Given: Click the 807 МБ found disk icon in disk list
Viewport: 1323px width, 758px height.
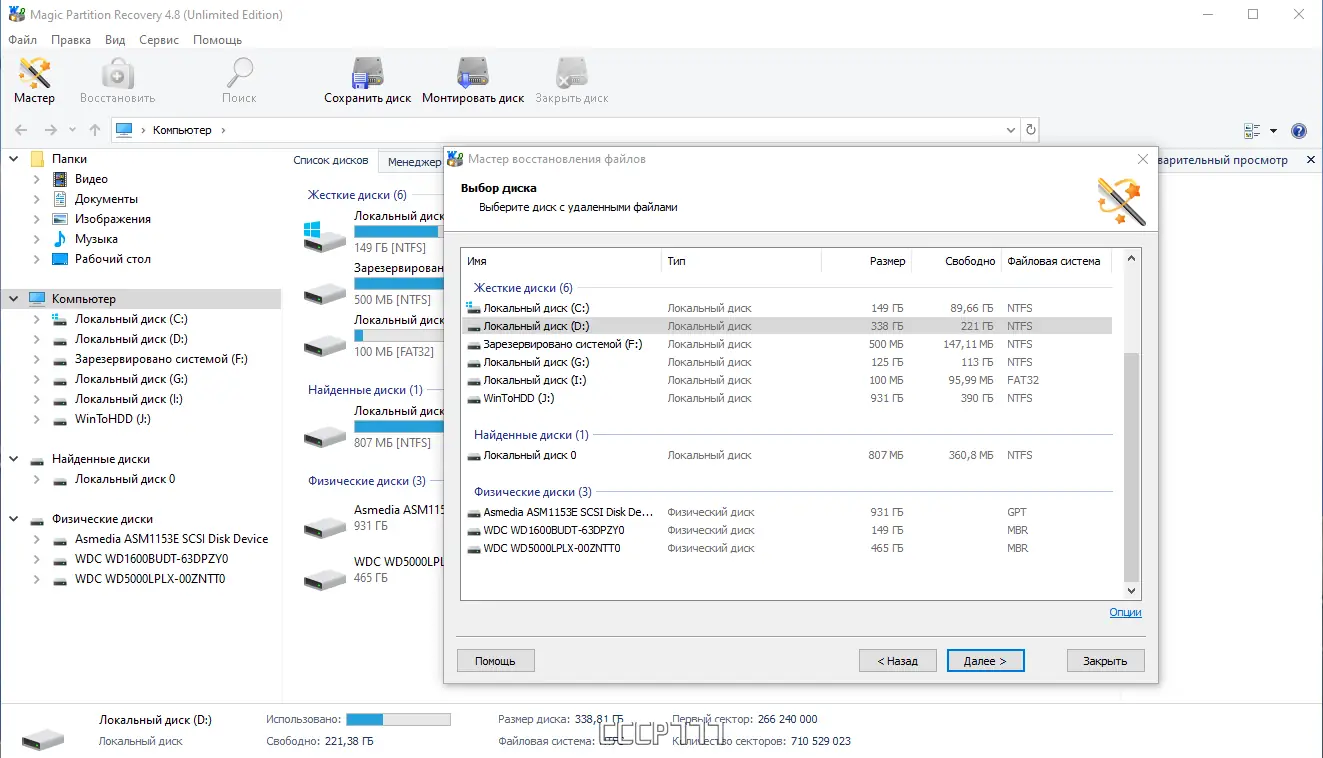Looking at the screenshot, I should (x=325, y=435).
